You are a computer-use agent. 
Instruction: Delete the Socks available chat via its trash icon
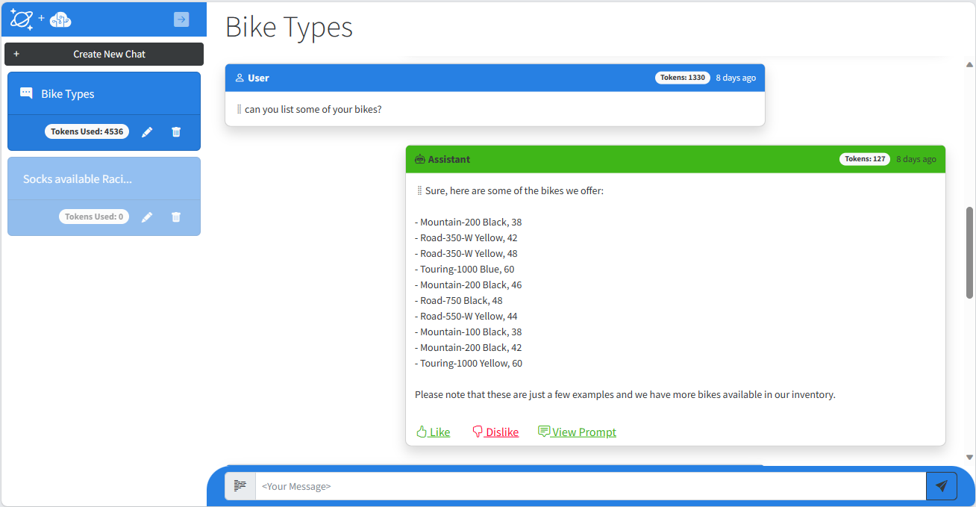click(x=176, y=217)
